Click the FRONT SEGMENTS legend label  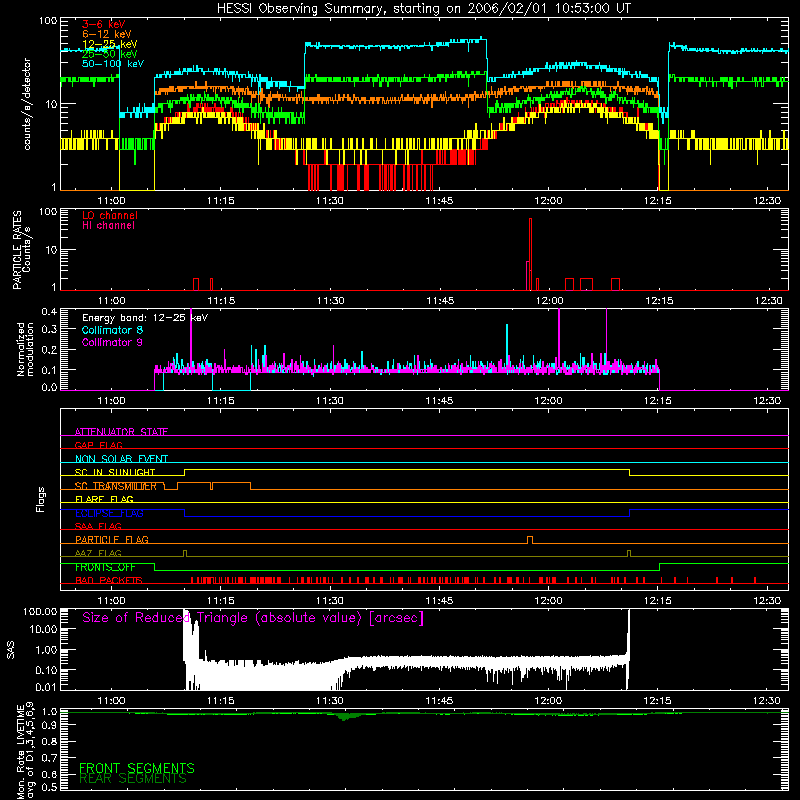click(137, 768)
